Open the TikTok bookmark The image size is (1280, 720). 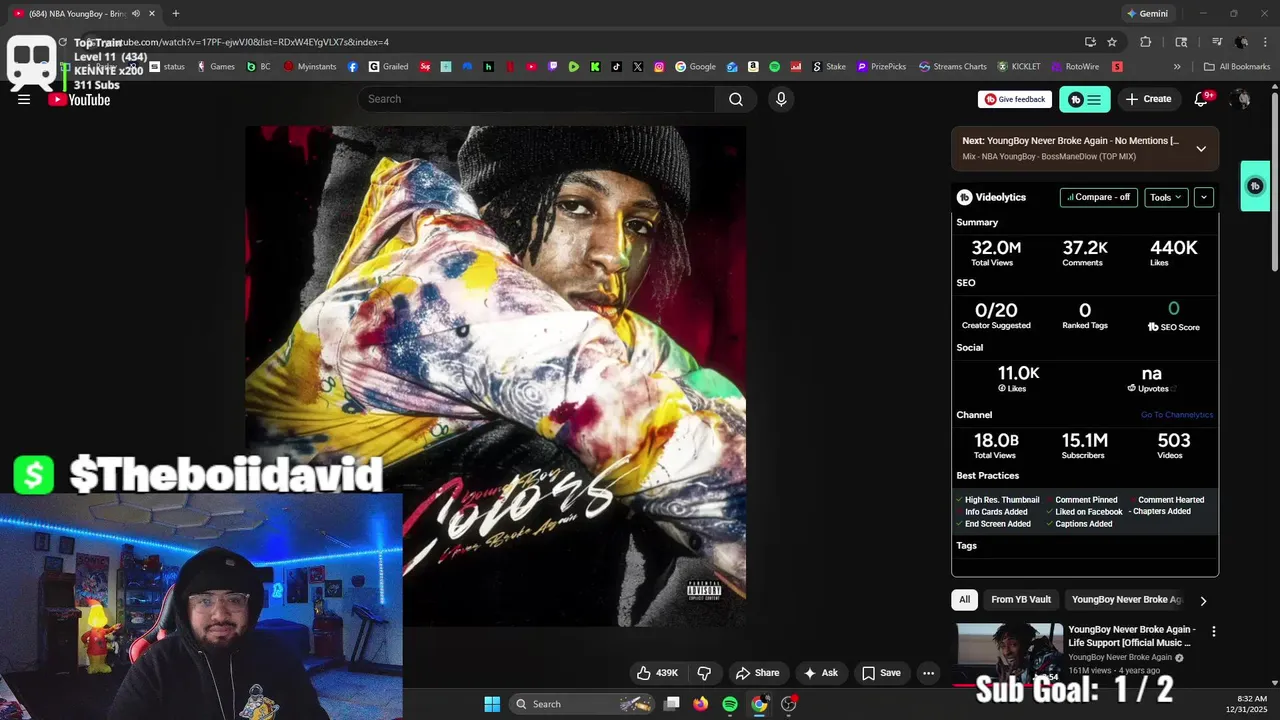tap(616, 67)
